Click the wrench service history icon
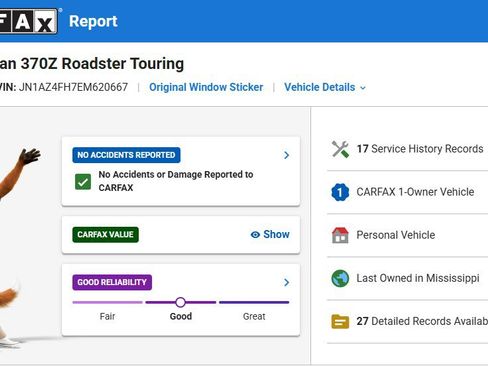 [340, 149]
